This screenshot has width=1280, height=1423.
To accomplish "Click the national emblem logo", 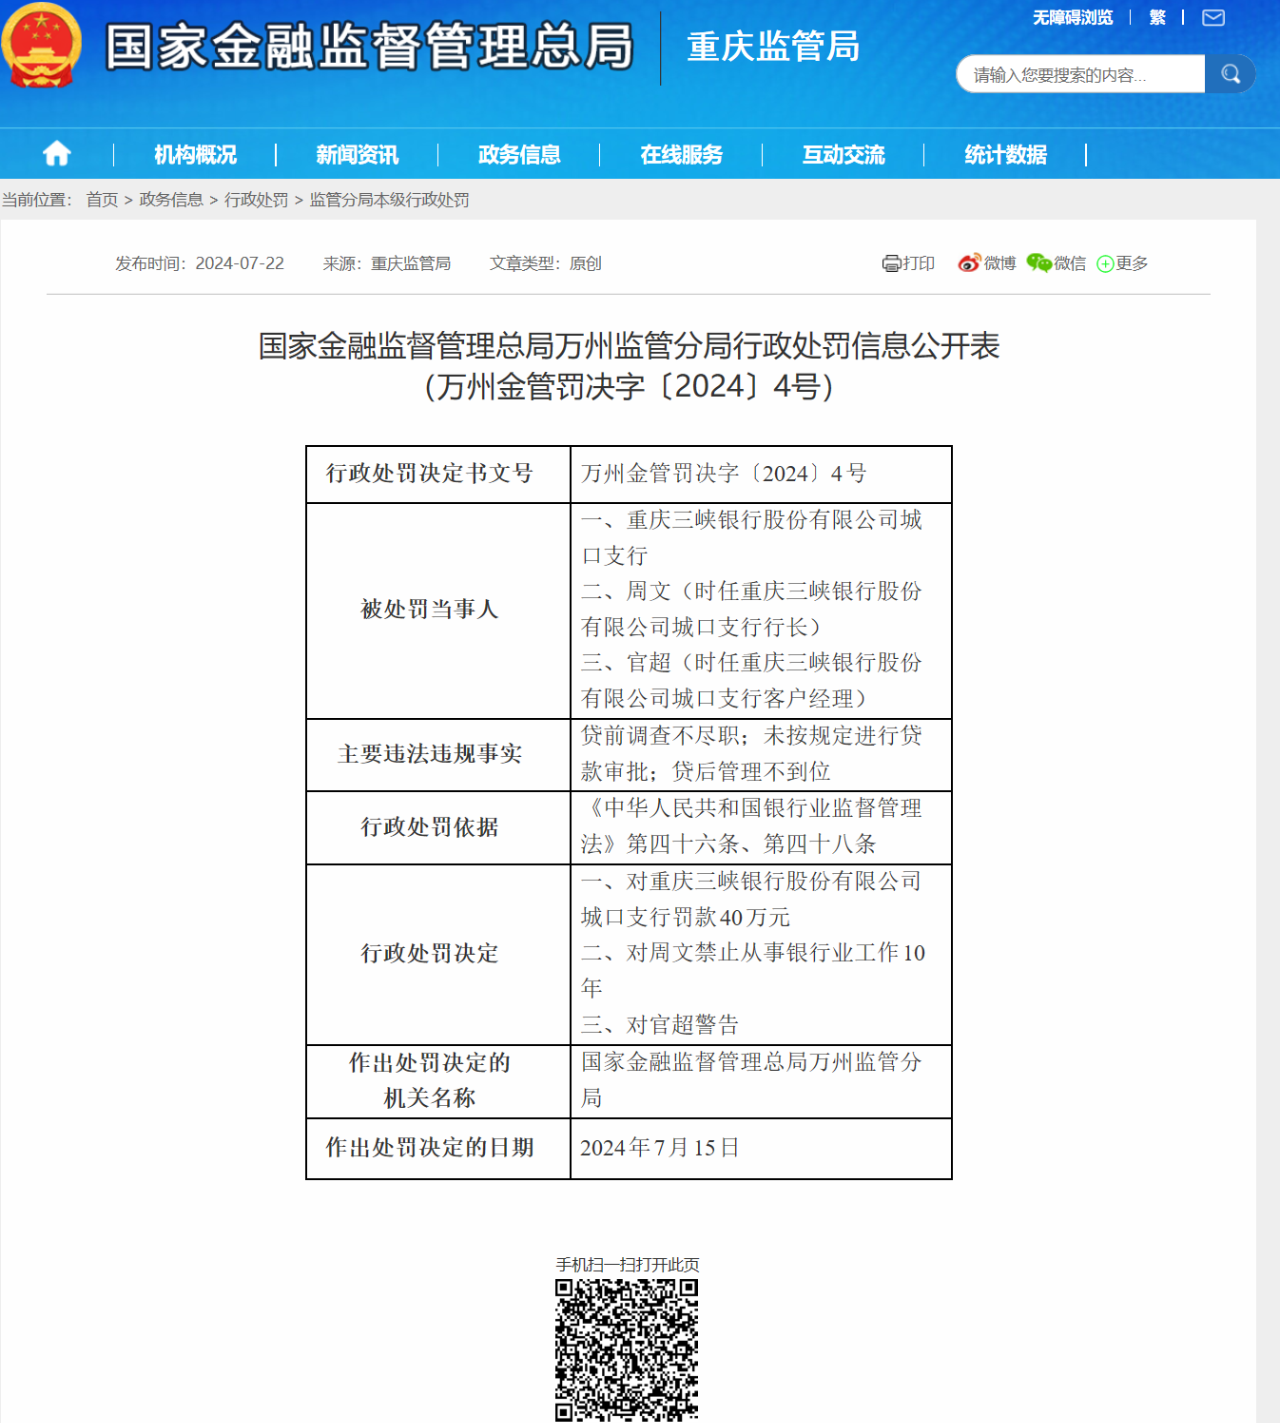I will tap(41, 46).
